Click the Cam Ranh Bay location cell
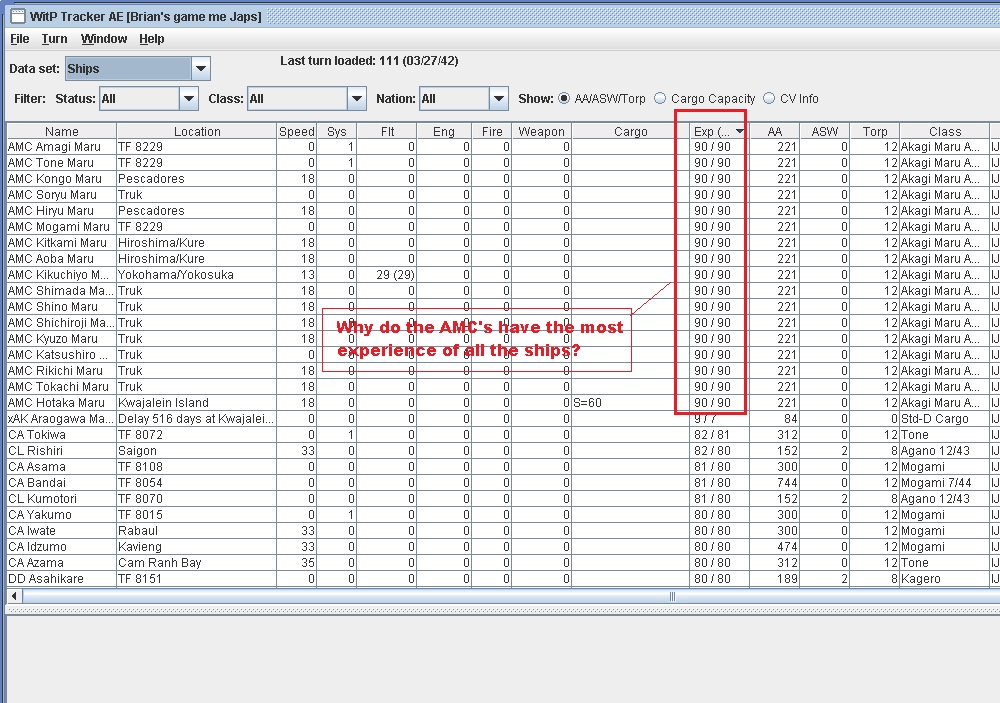Image resolution: width=1000 pixels, height=703 pixels. 197,563
